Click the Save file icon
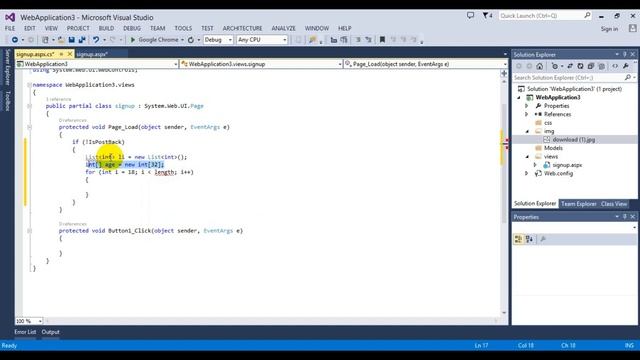 pyautogui.click(x=72, y=40)
